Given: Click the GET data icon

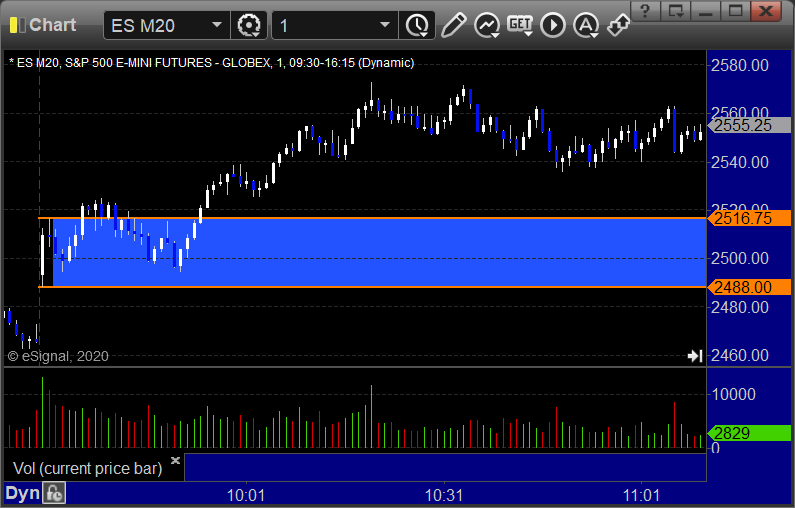Looking at the screenshot, I should pyautogui.click(x=520, y=25).
